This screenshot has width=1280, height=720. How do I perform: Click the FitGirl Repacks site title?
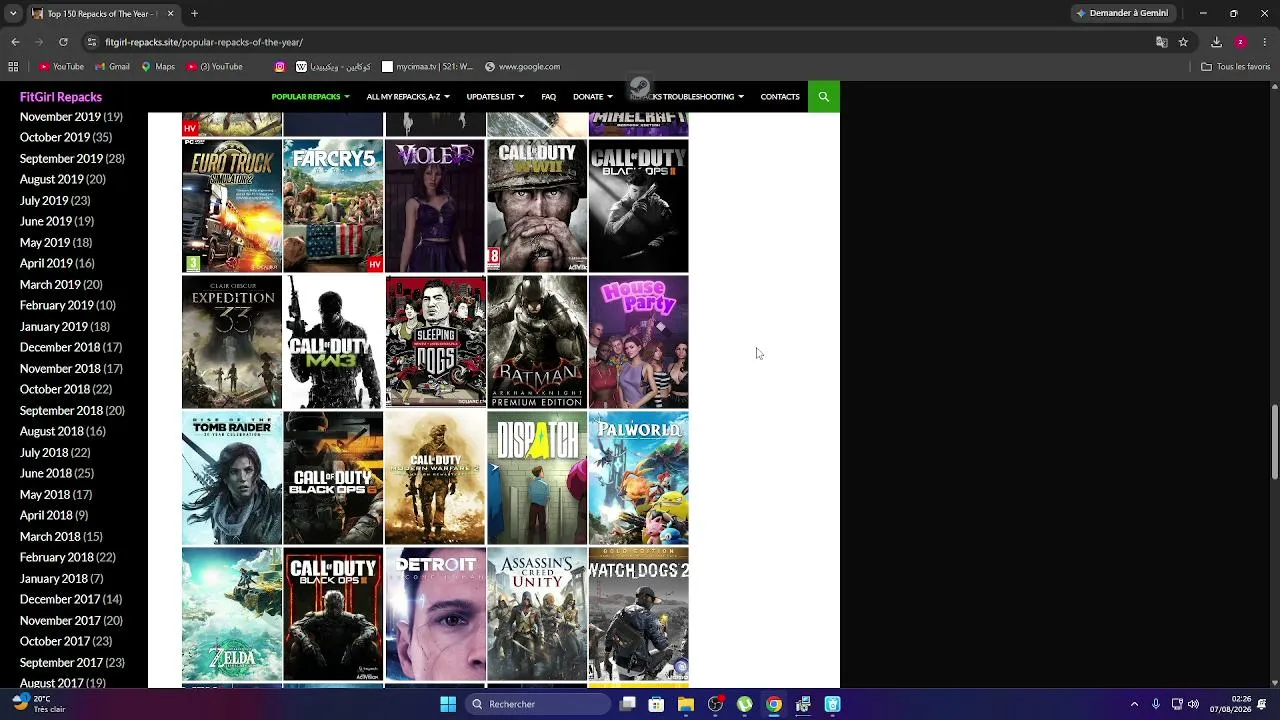point(61,97)
